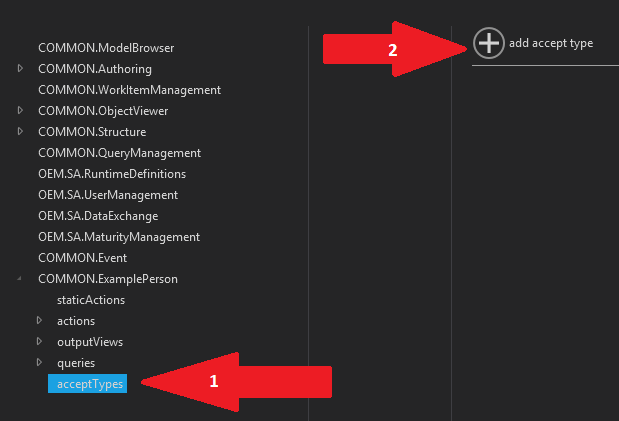619x421 pixels.
Task: Select COMMON.Event in the tree
Action: [x=83, y=258]
